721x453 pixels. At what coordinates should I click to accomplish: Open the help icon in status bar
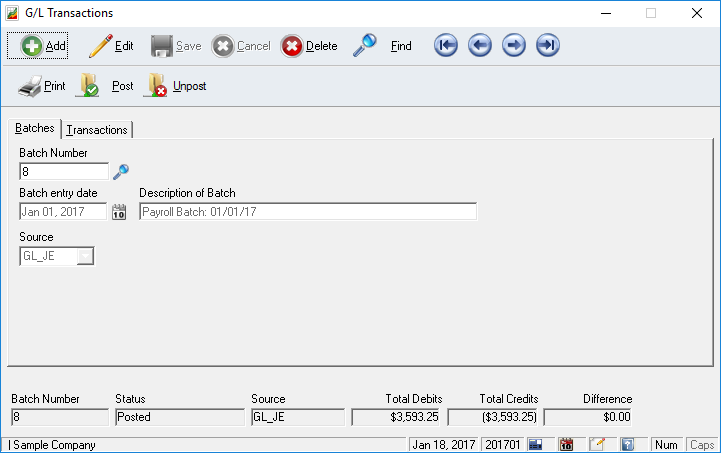[x=628, y=444]
